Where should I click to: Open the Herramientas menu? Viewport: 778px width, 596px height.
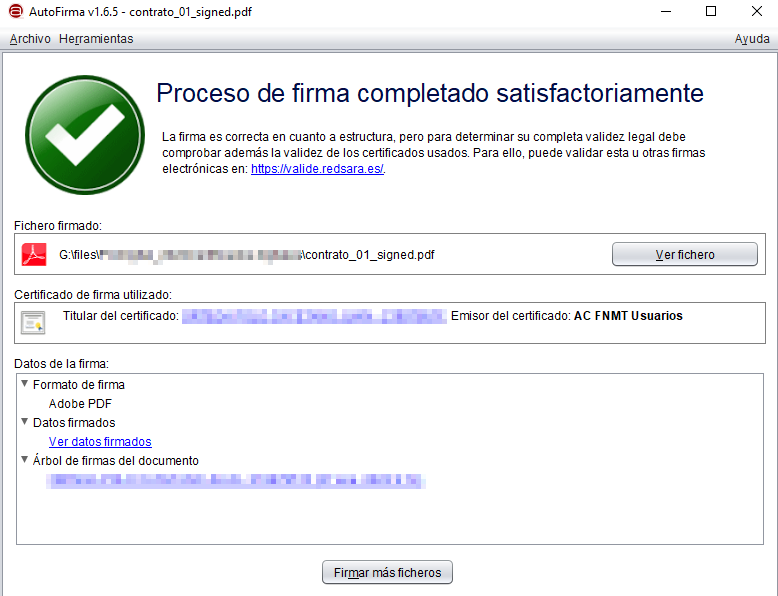(x=96, y=39)
